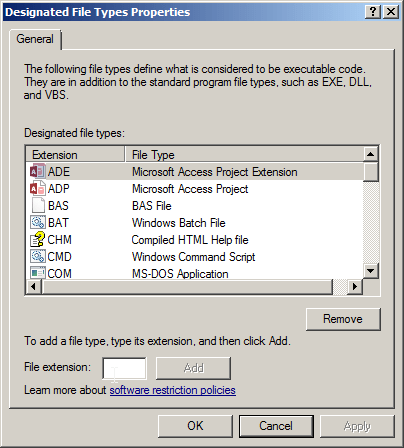The image size is (404, 448).
Task: Click the ADP Access Project icon
Action: pos(38,189)
